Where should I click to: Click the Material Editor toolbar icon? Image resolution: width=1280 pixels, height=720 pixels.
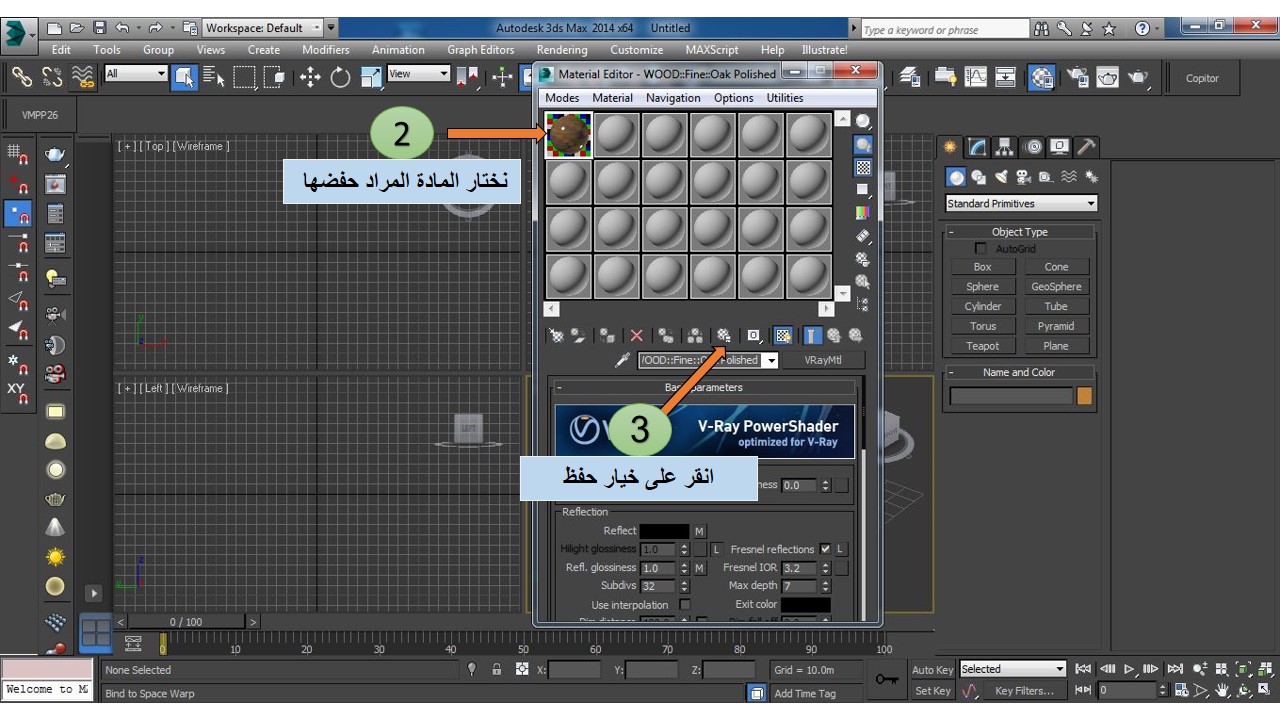[1041, 77]
